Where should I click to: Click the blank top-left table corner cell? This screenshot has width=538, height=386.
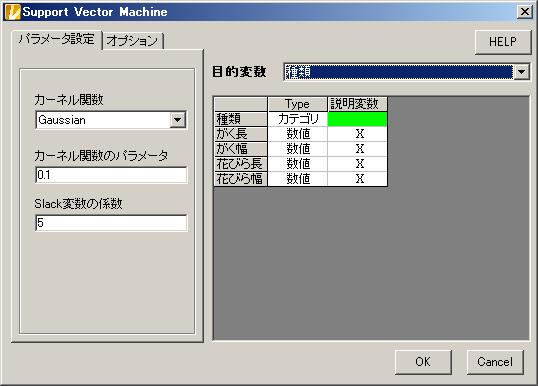241,104
